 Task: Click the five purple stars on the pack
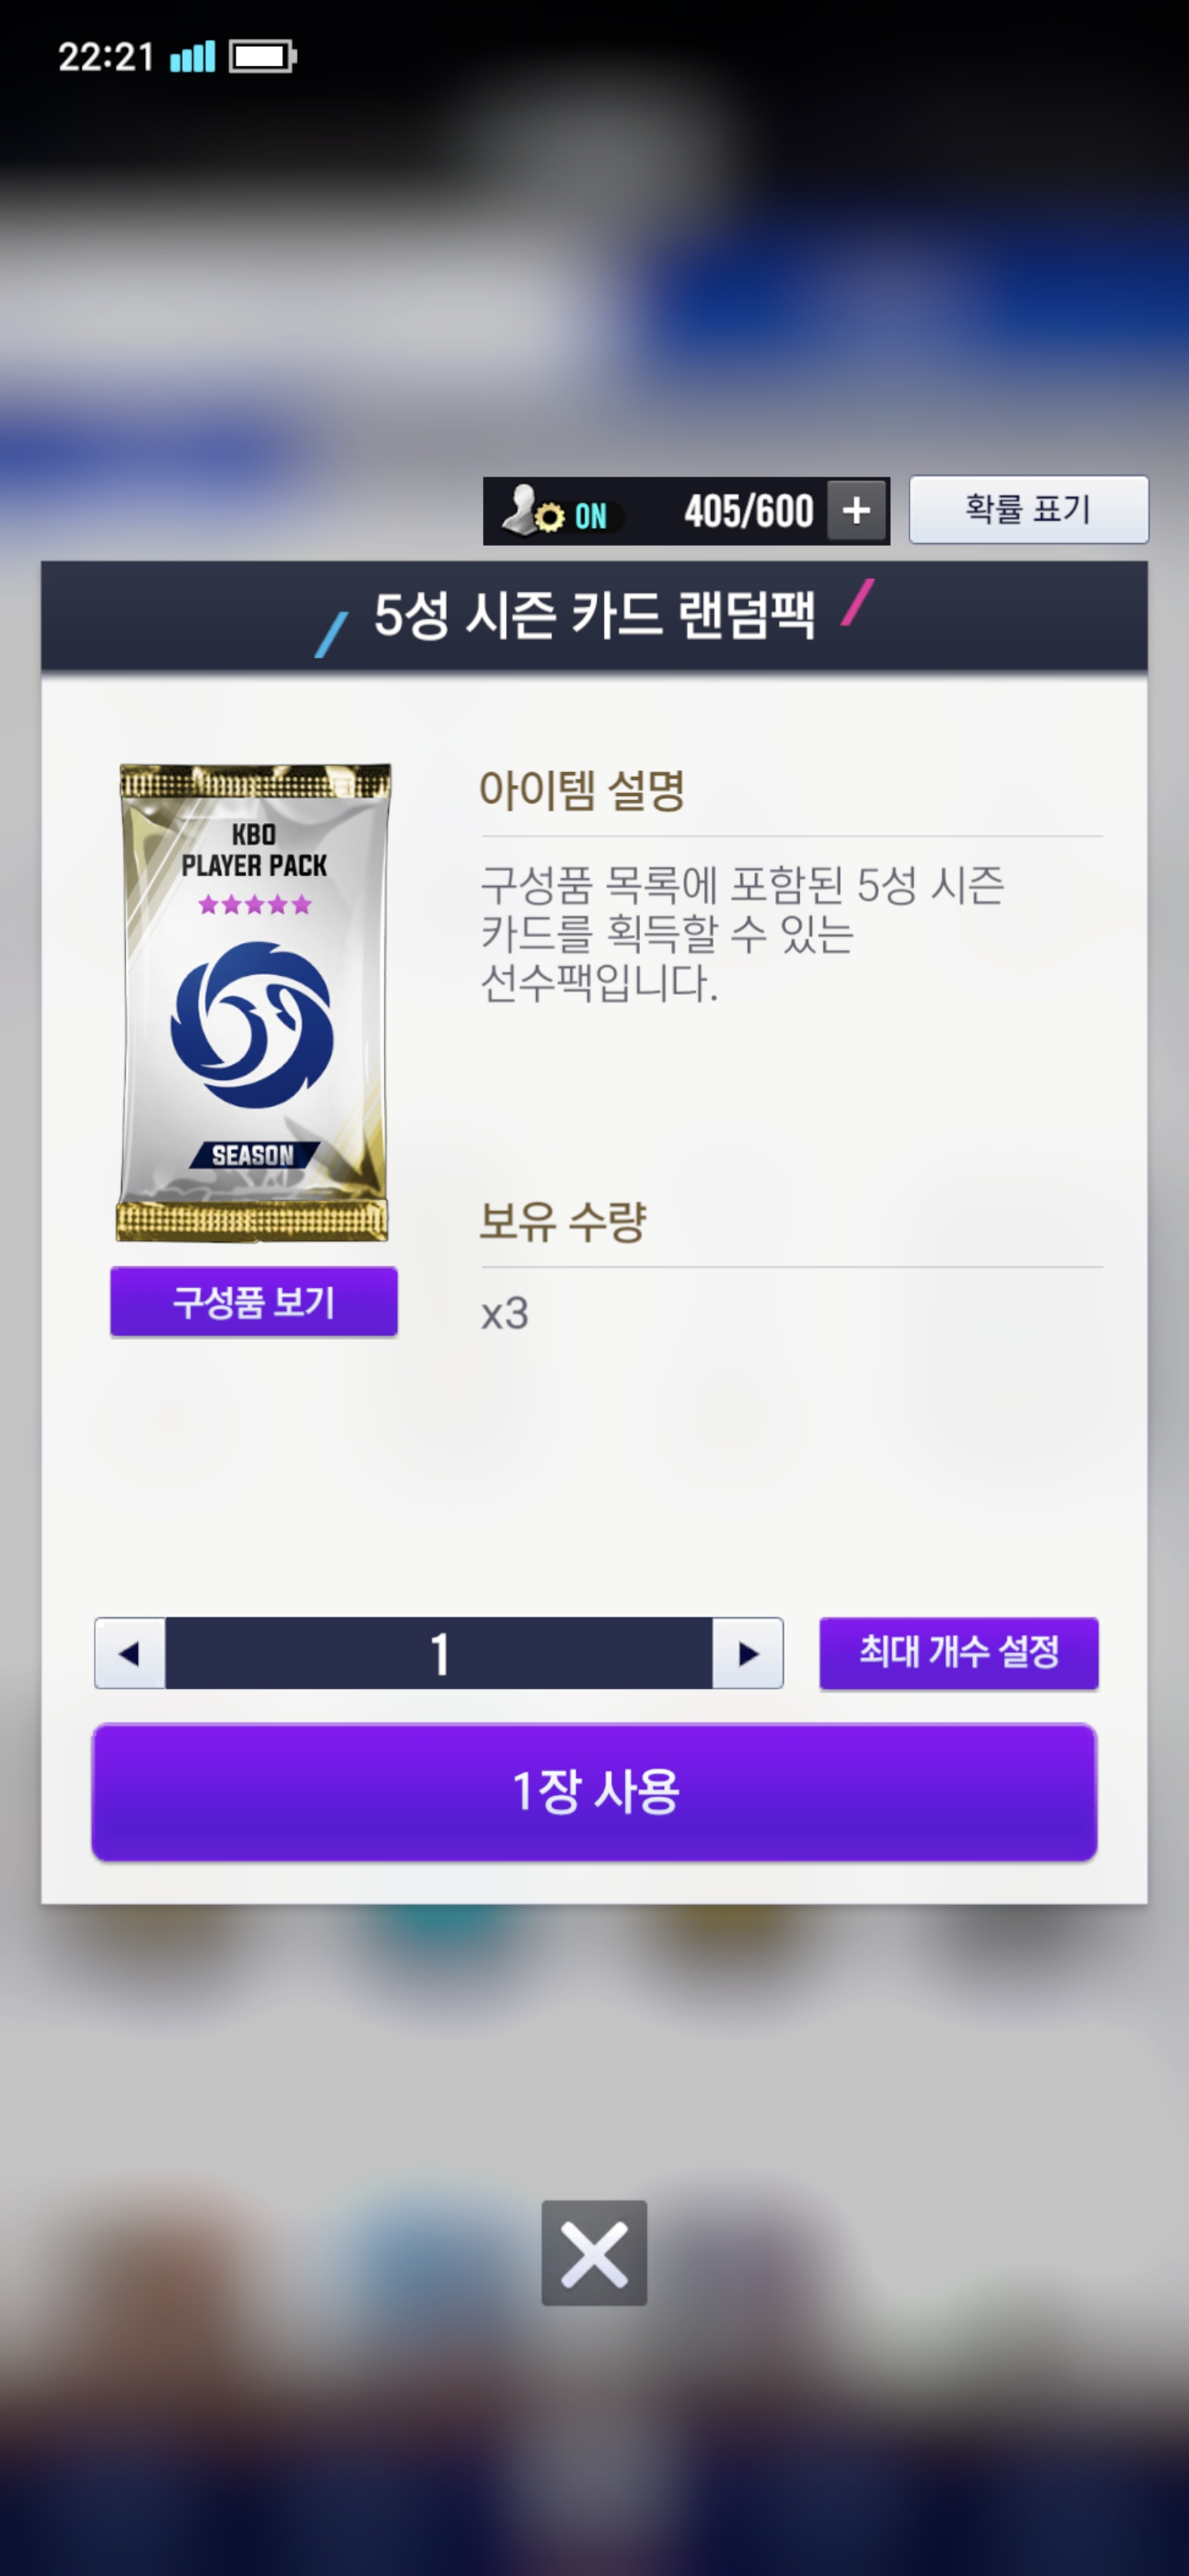pyautogui.click(x=254, y=905)
